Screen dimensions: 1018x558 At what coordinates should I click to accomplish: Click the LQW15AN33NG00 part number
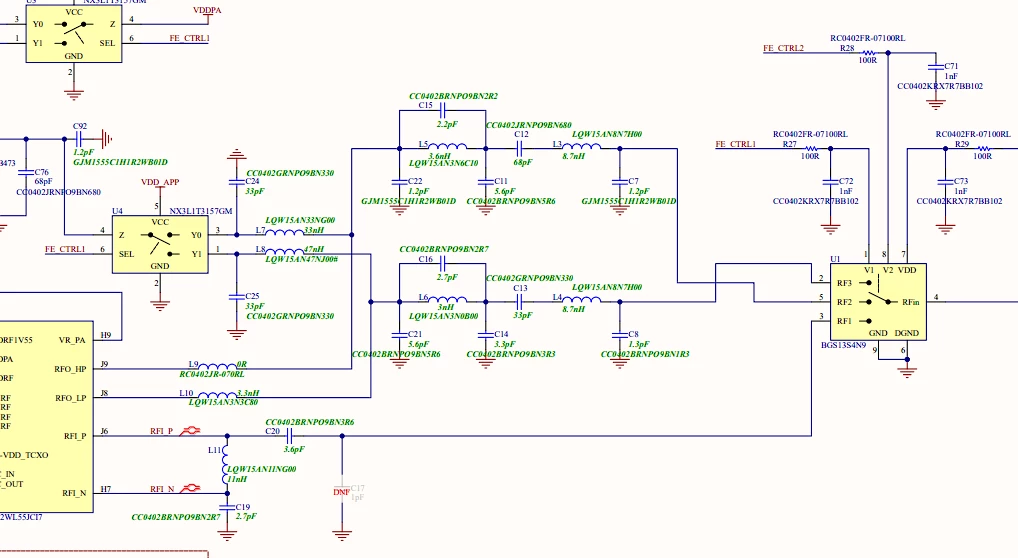coord(300,220)
